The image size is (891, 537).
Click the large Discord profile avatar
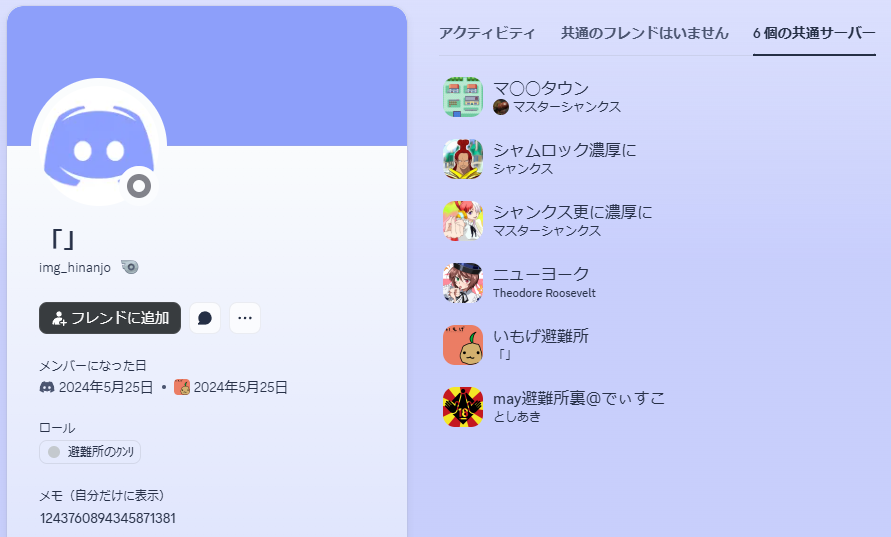click(x=99, y=142)
